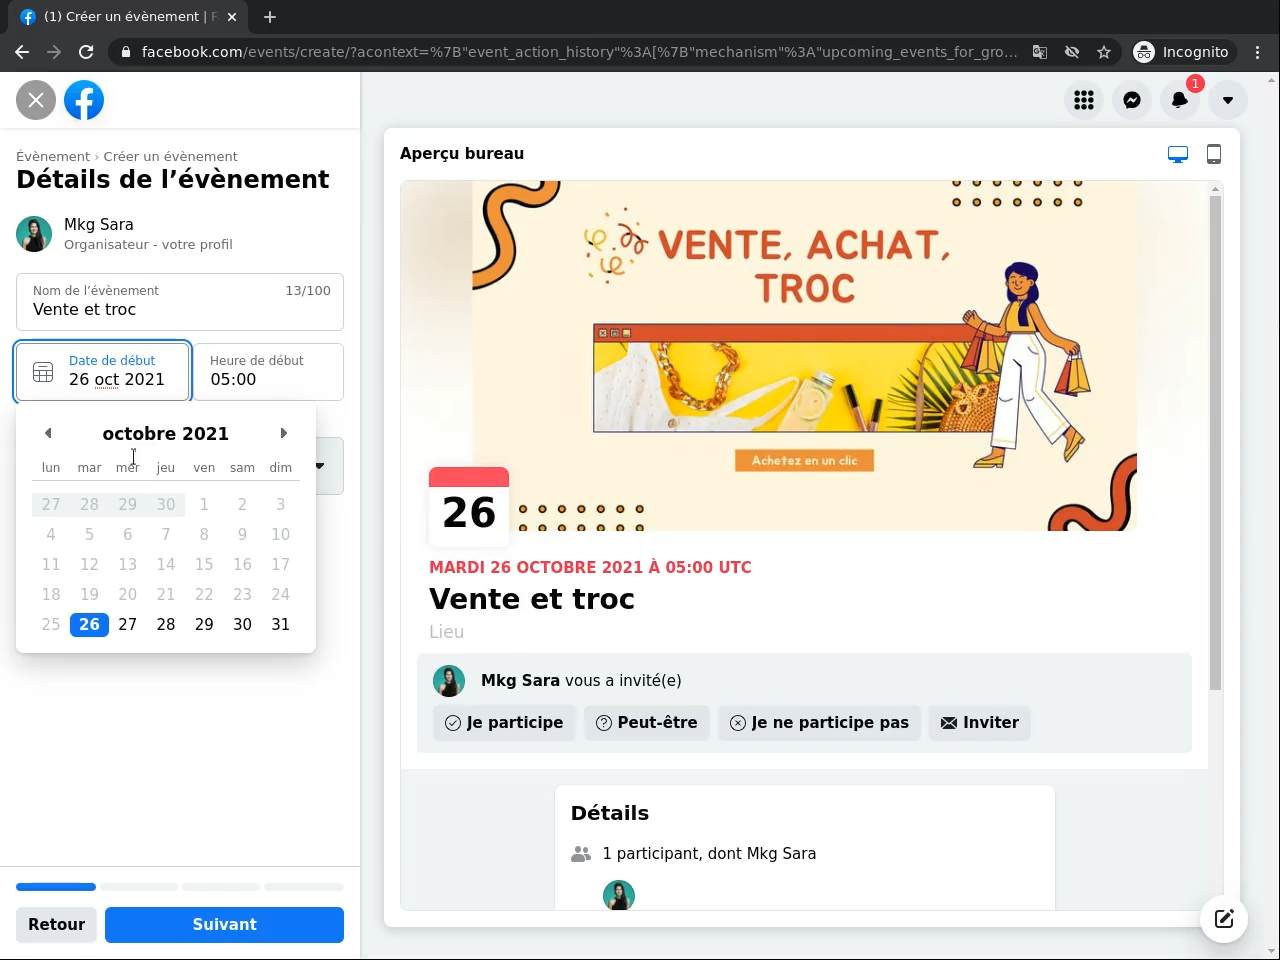The width and height of the screenshot is (1280, 960).
Task: Go to the previous month in calendar
Action: (48, 433)
